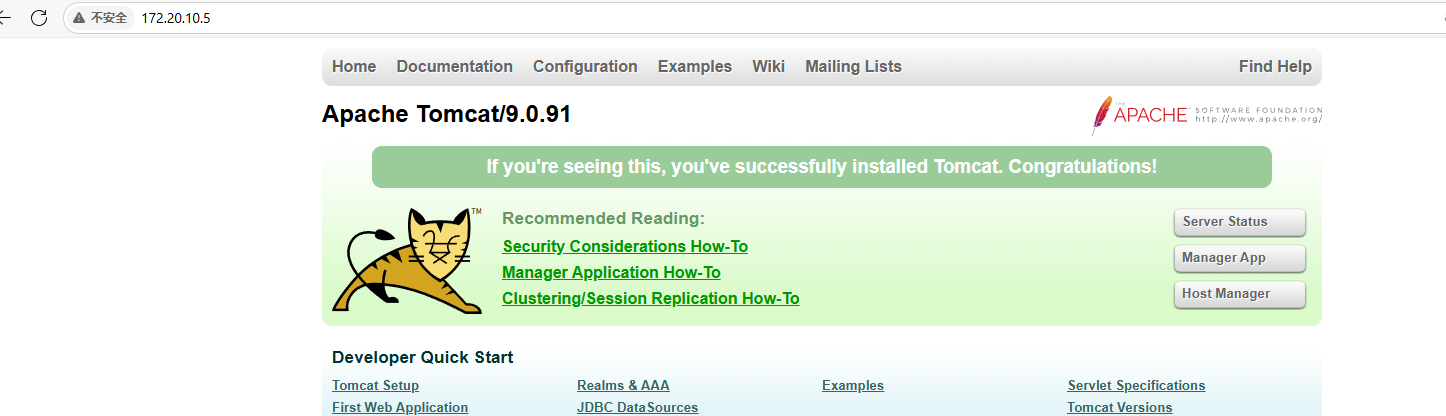Reload the page with the refresh icon

click(x=39, y=18)
